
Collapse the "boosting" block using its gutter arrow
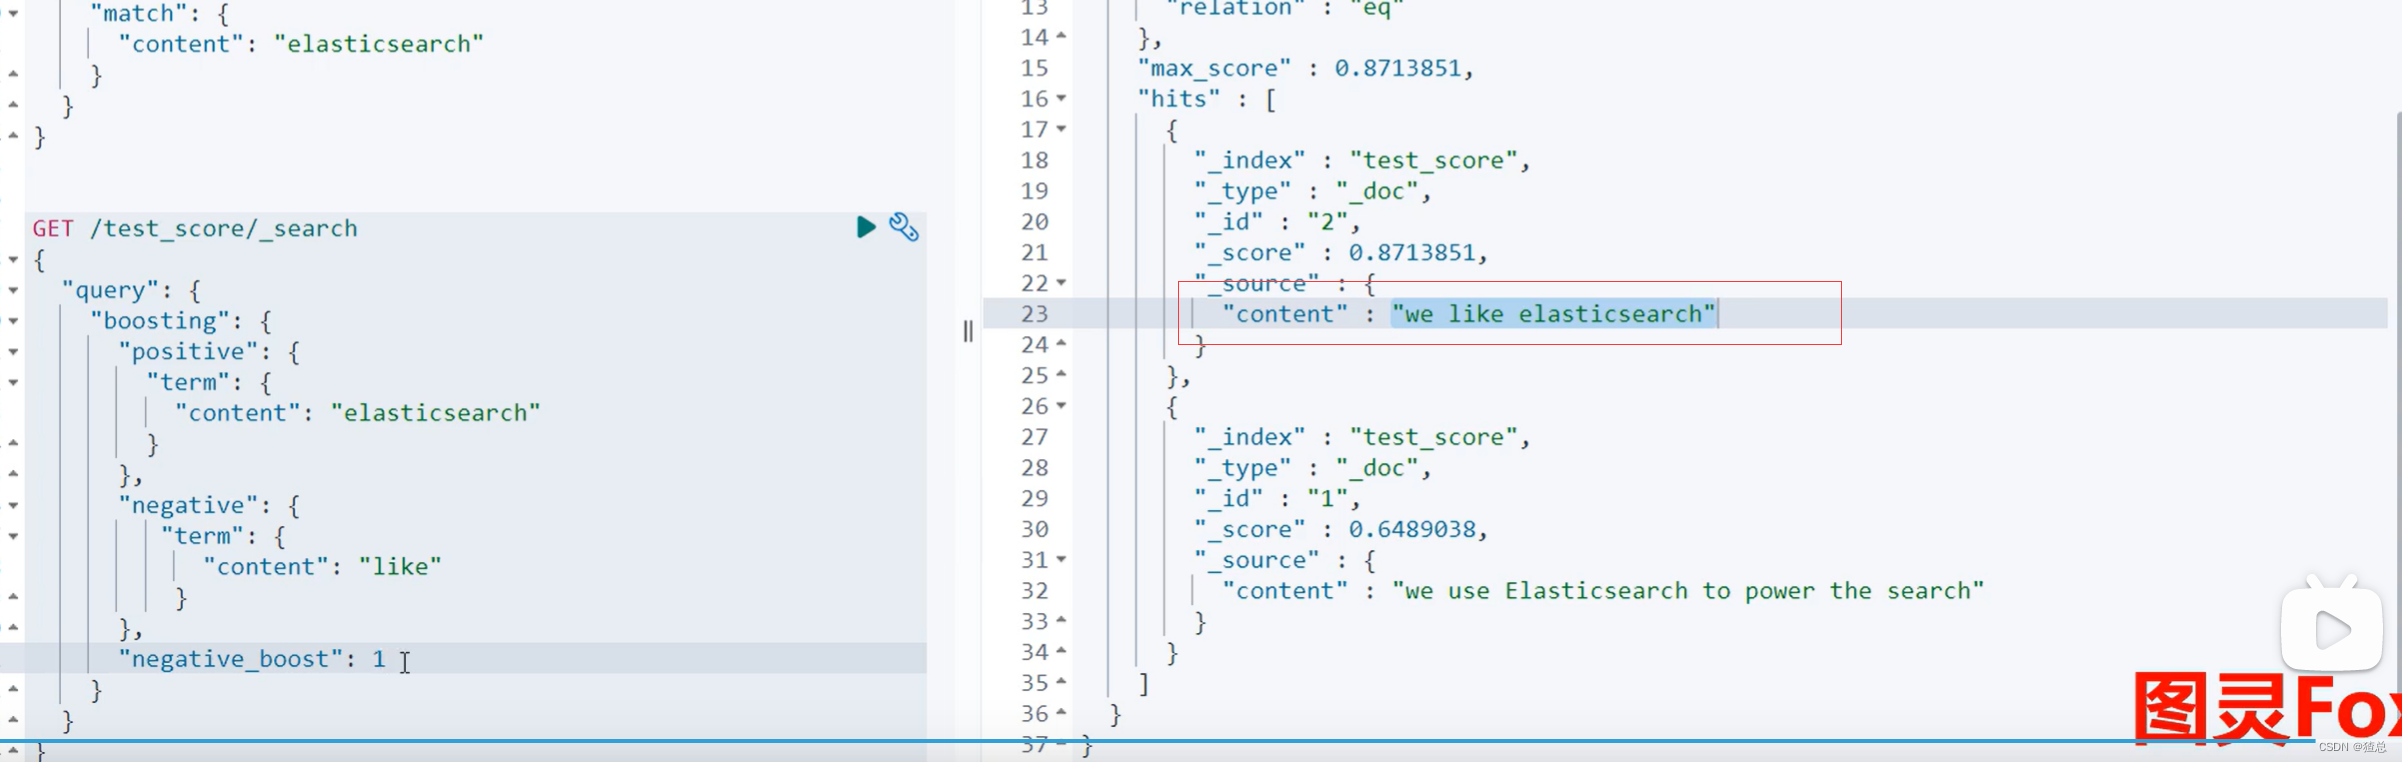[x=13, y=321]
